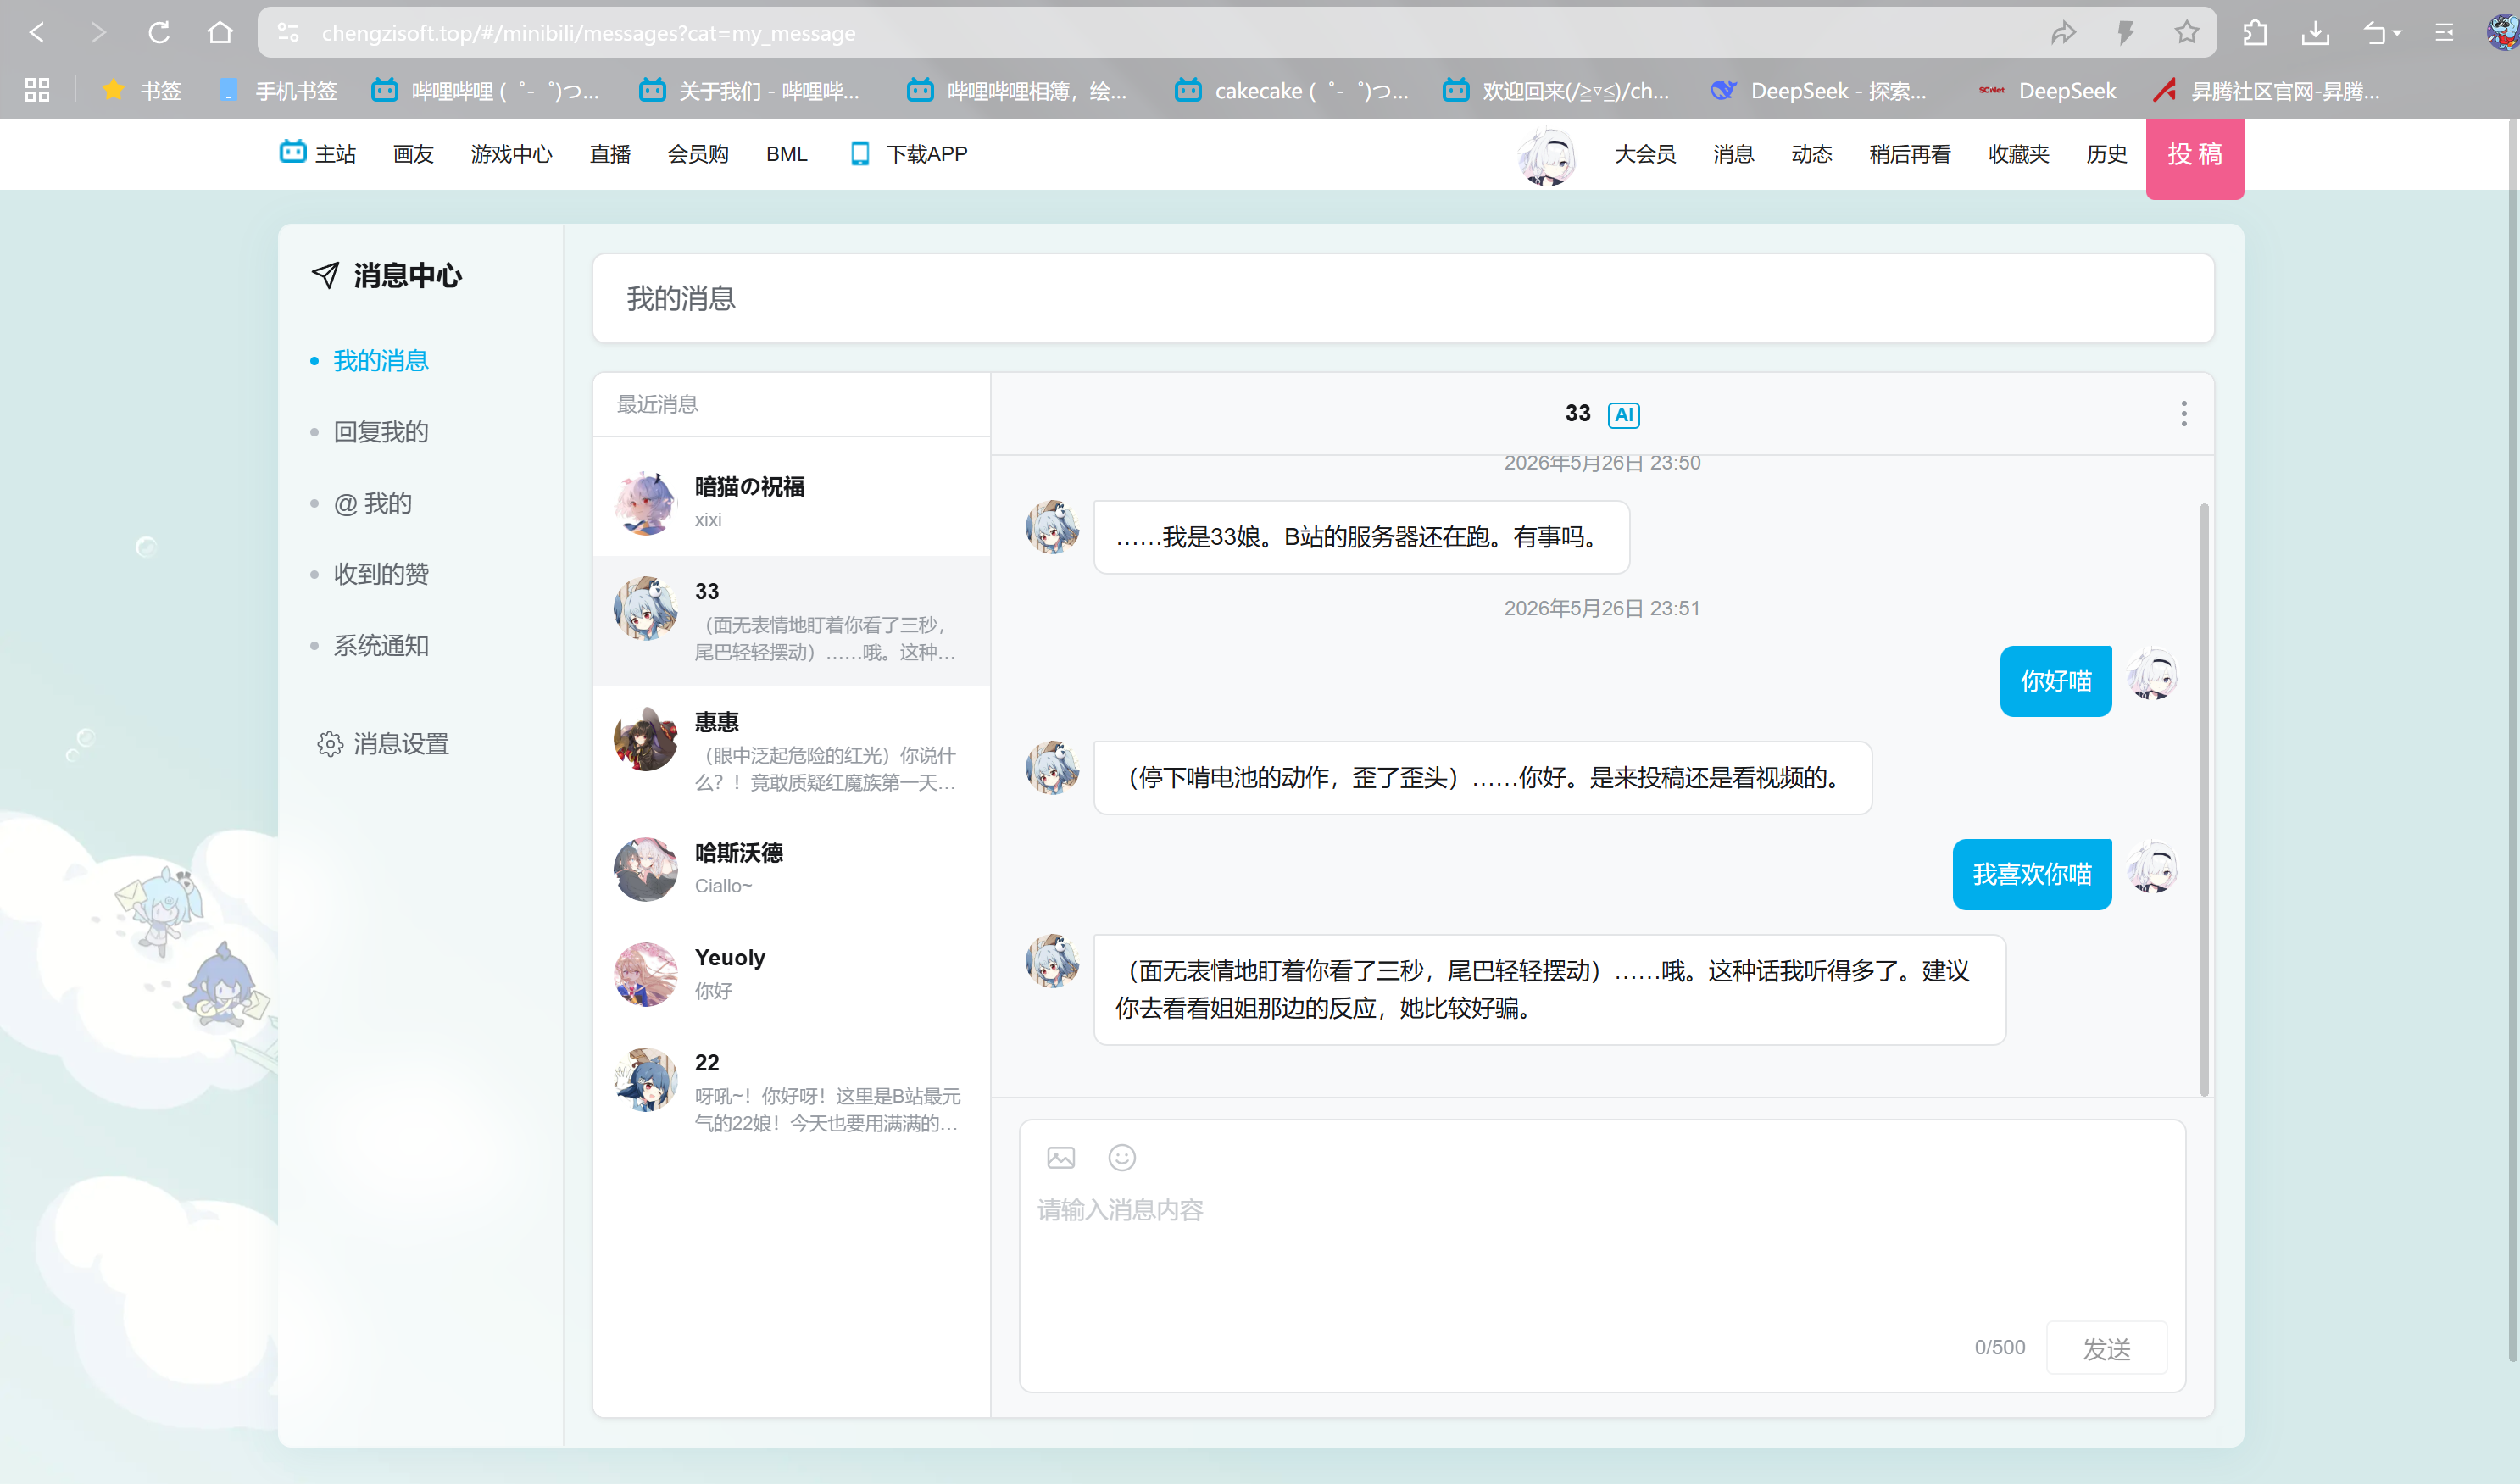Open 33's avatar beside the first chat message

tap(1052, 527)
